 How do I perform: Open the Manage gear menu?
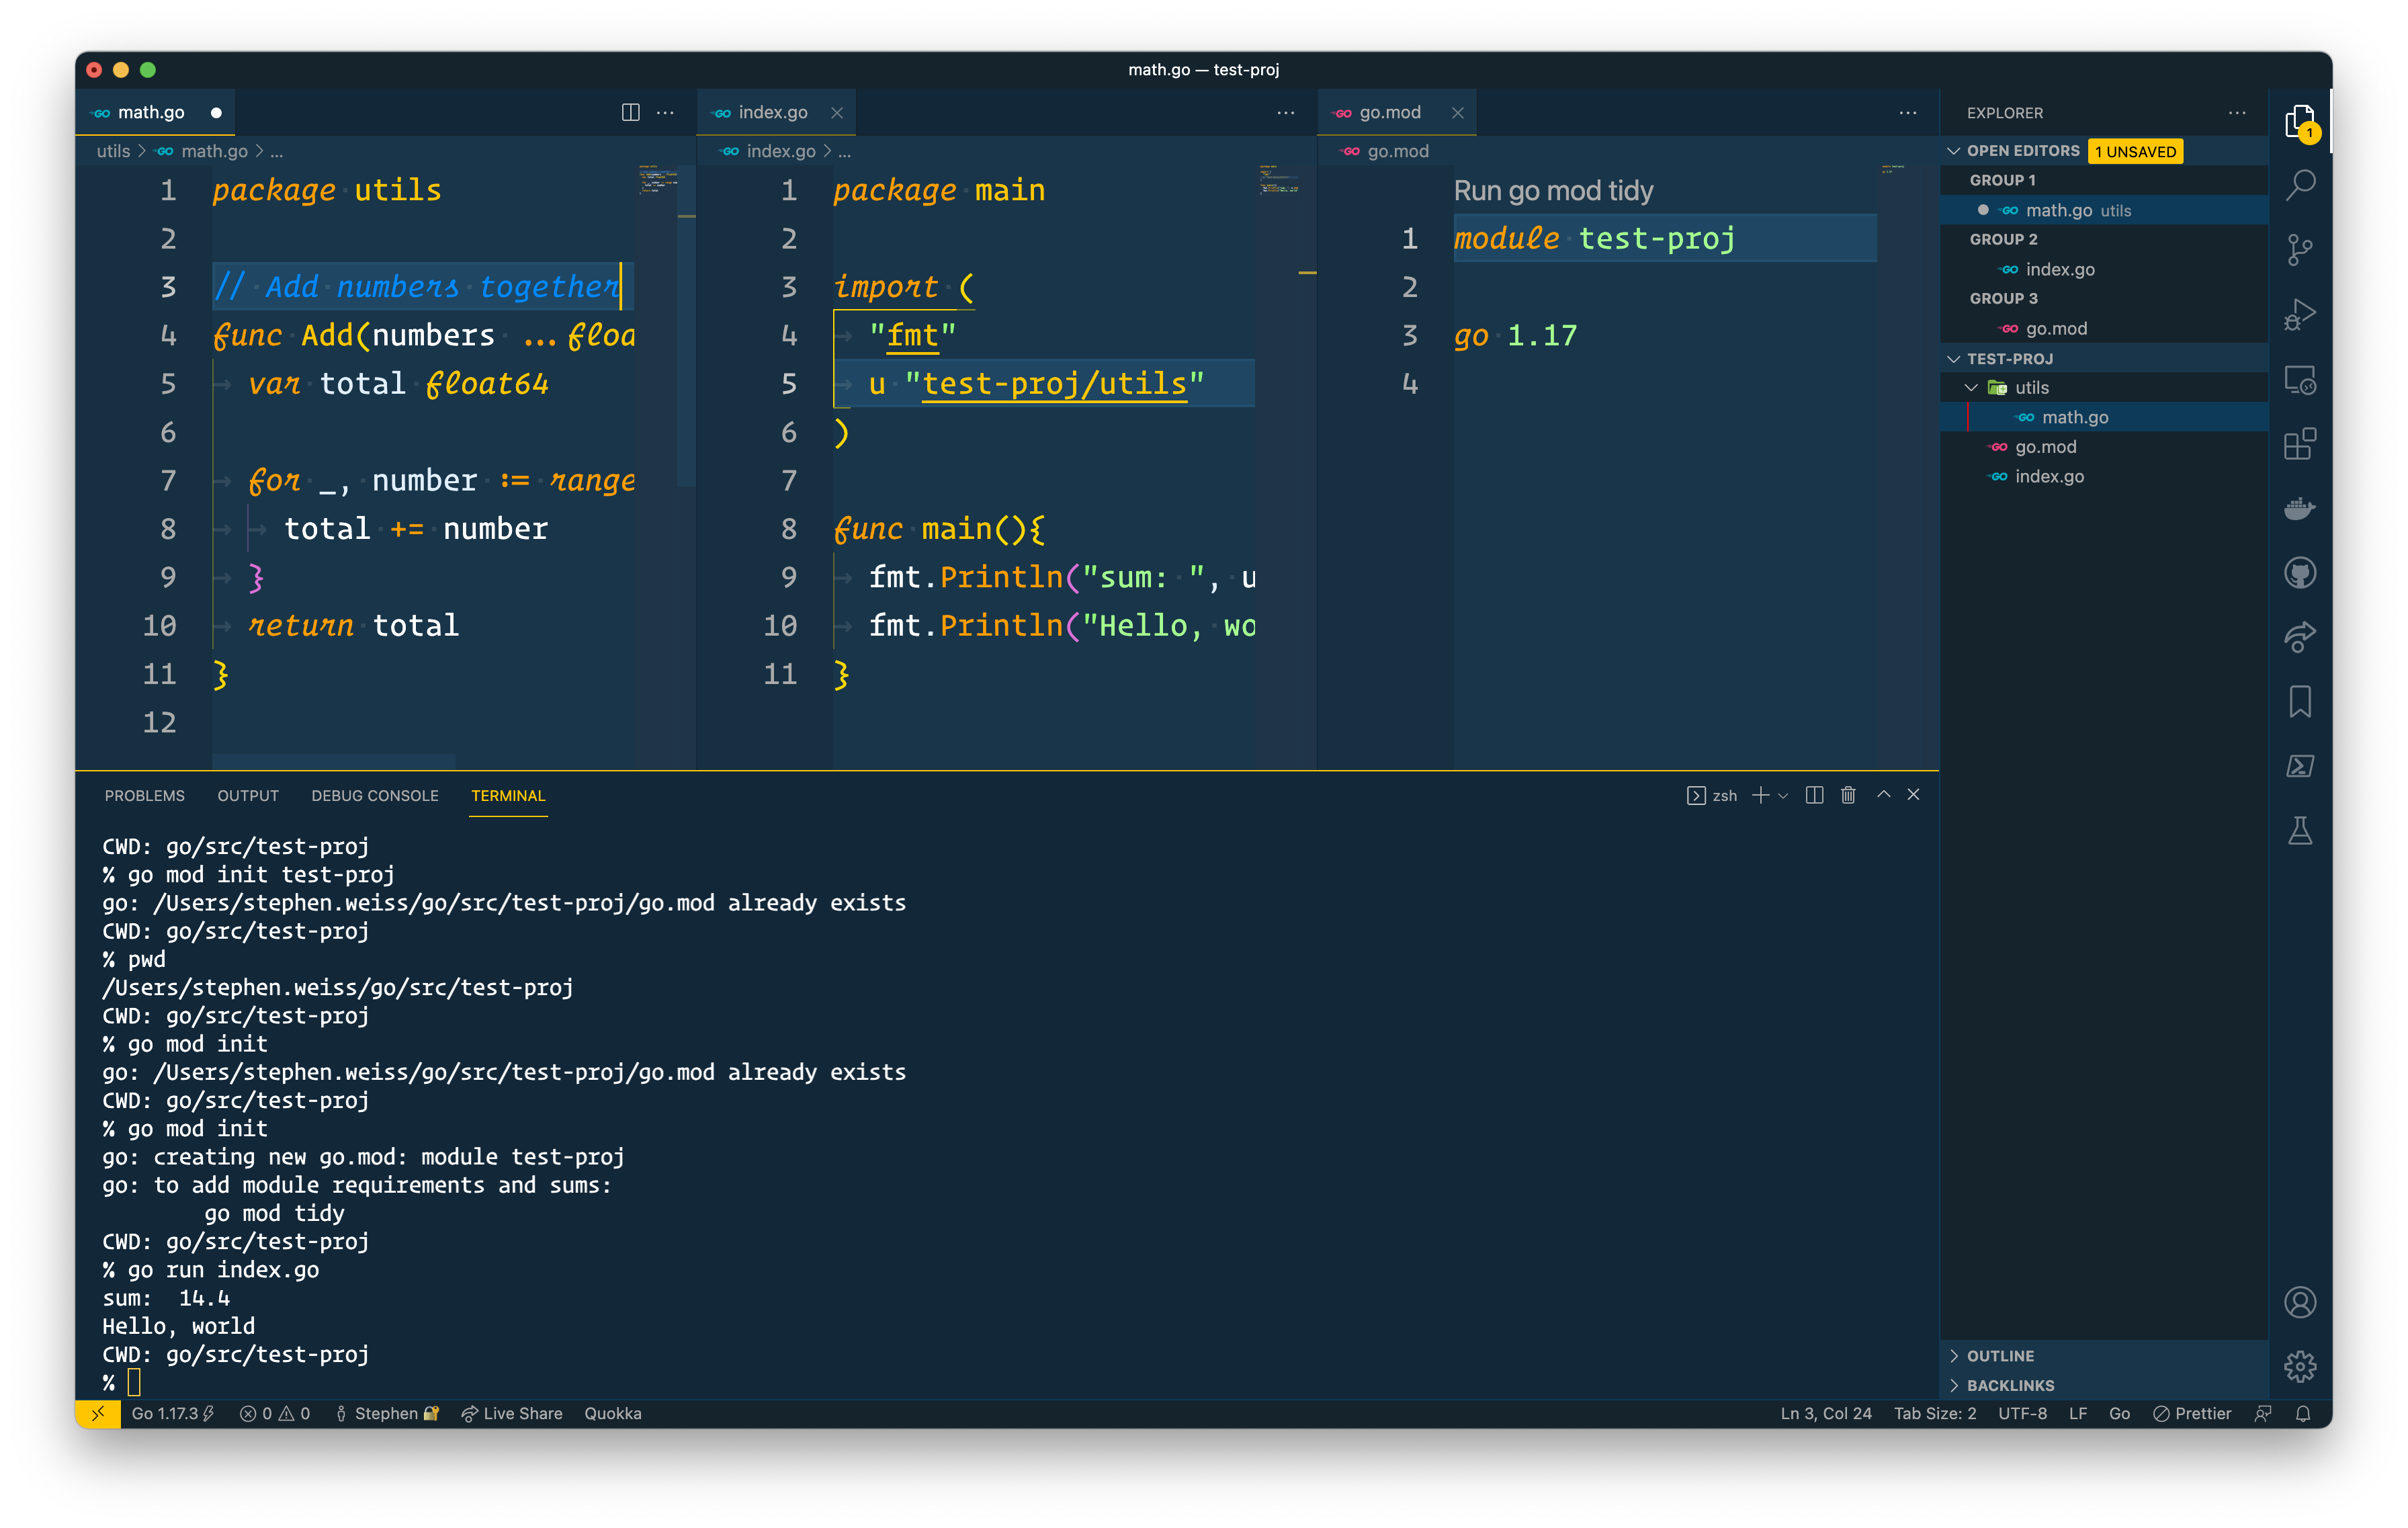pos(2299,1366)
